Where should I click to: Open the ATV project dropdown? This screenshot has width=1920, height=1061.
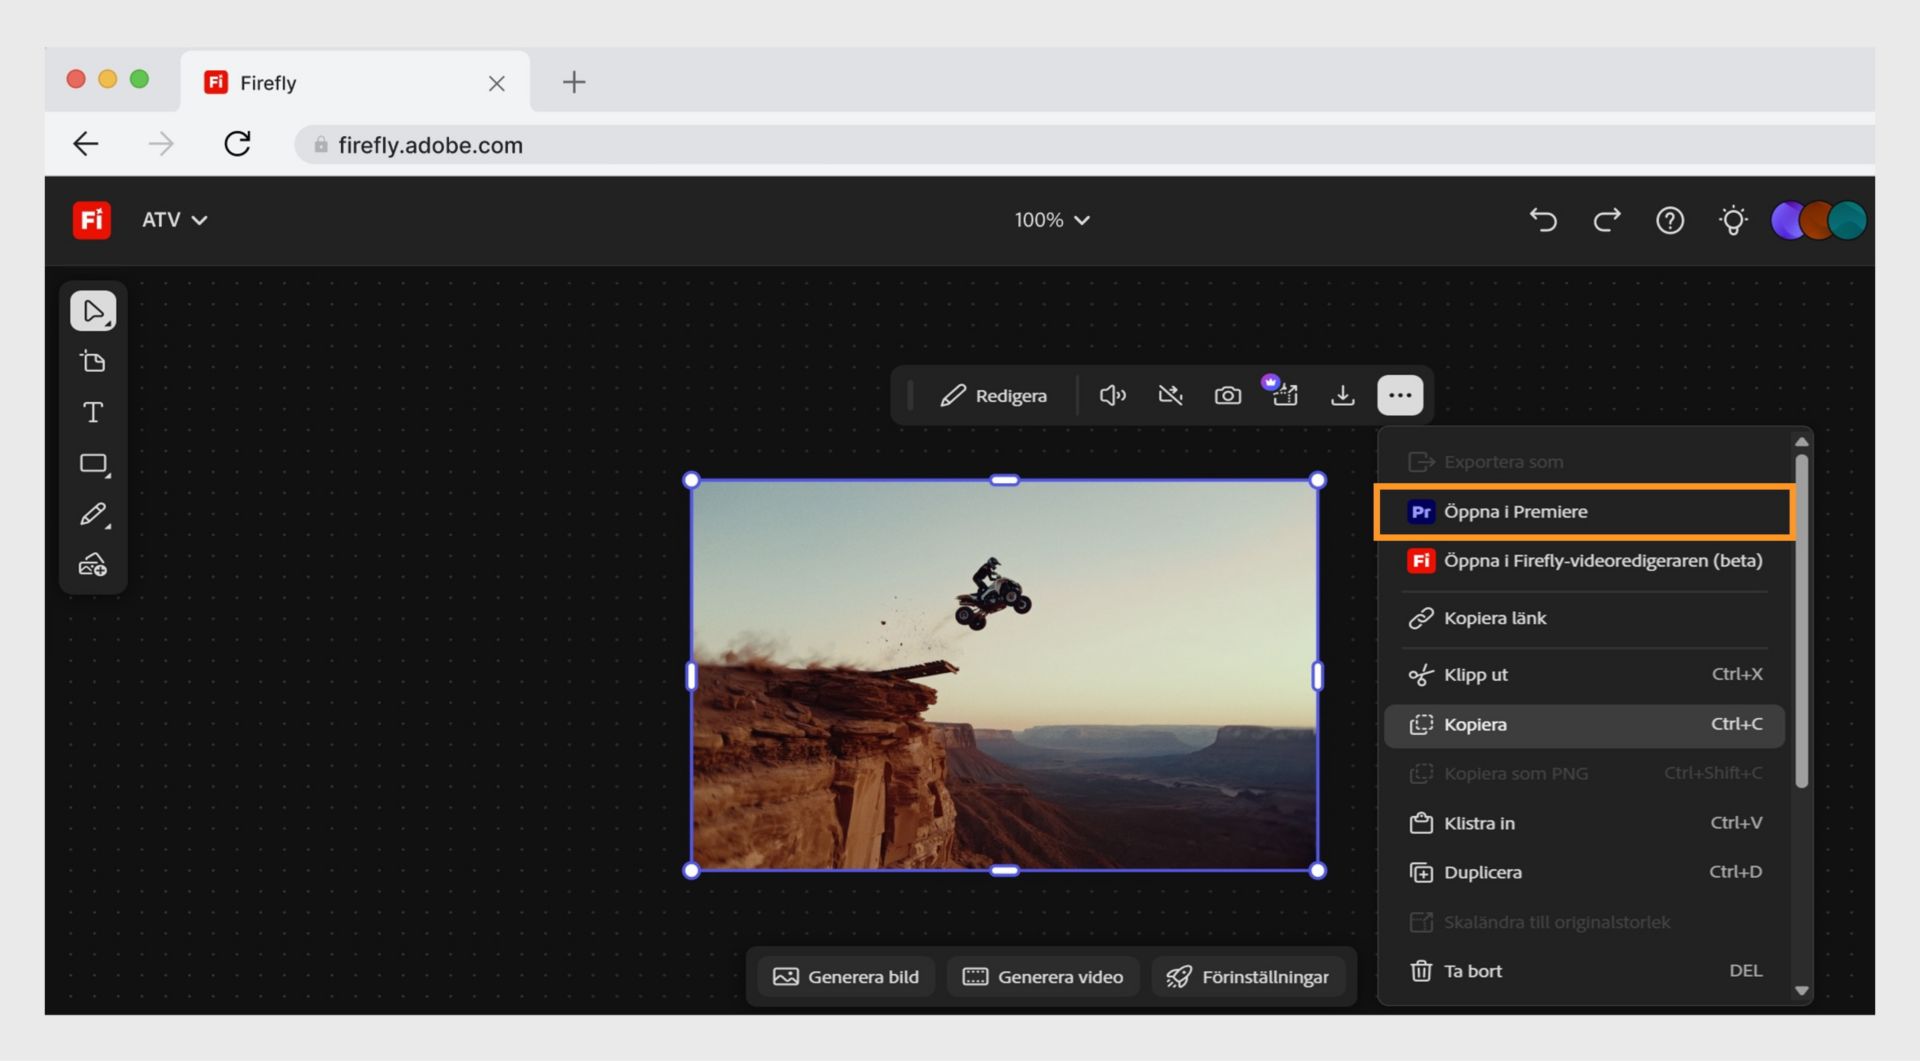[x=174, y=220]
